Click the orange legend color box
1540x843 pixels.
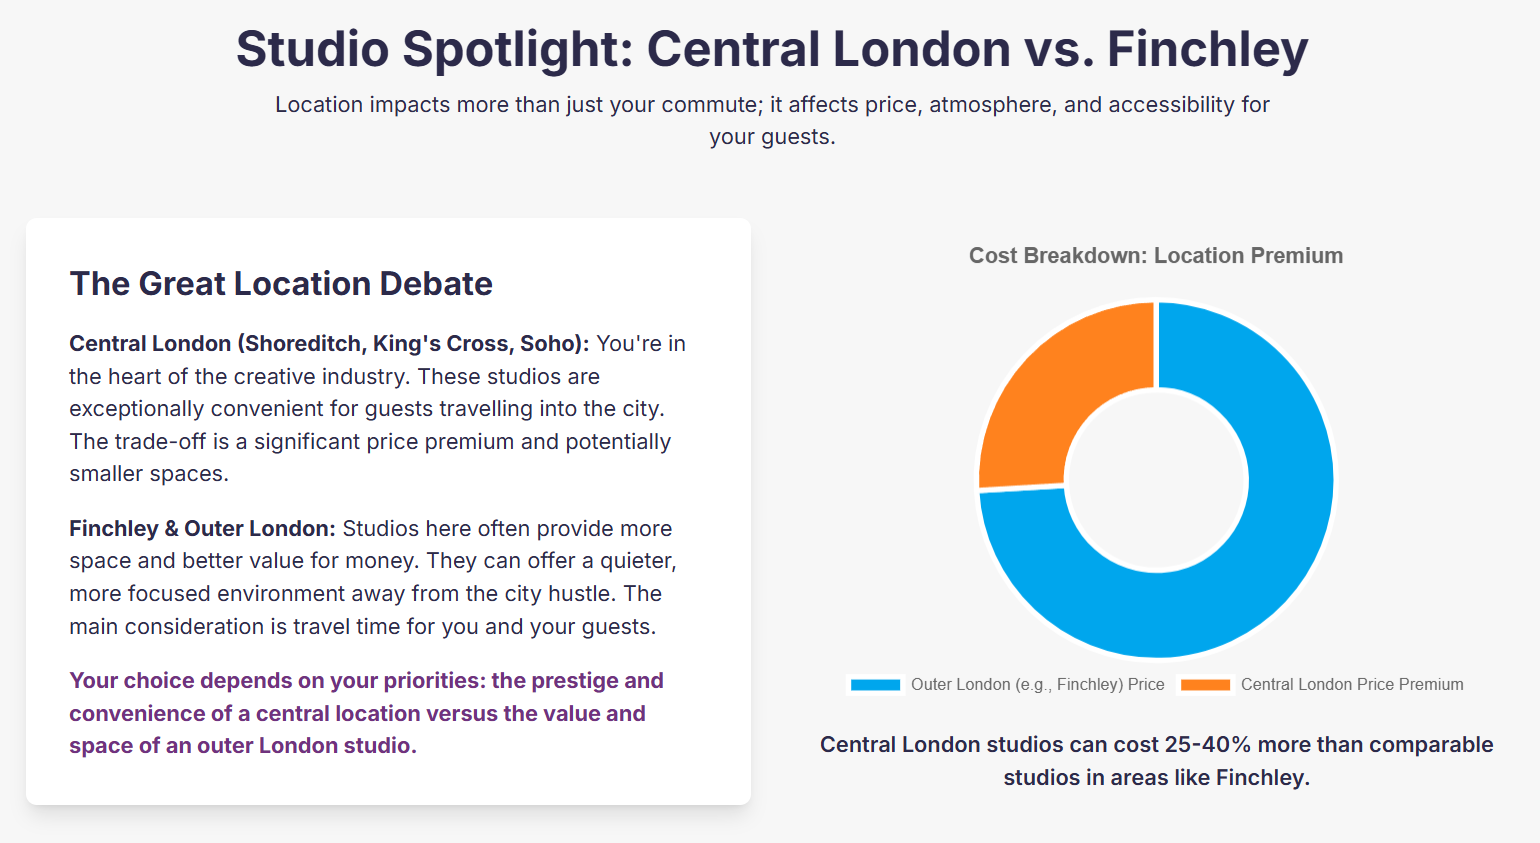(x=1205, y=685)
